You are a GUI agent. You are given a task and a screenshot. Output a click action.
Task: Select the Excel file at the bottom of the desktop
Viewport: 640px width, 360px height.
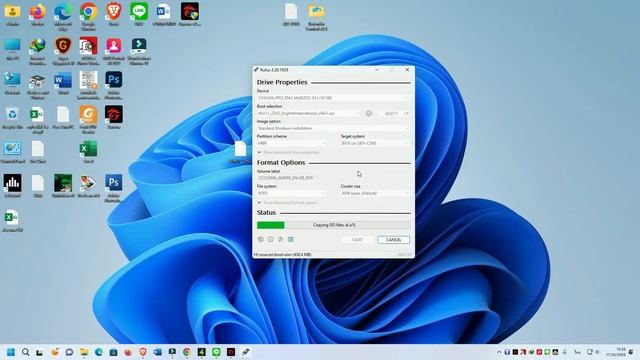(x=12, y=221)
